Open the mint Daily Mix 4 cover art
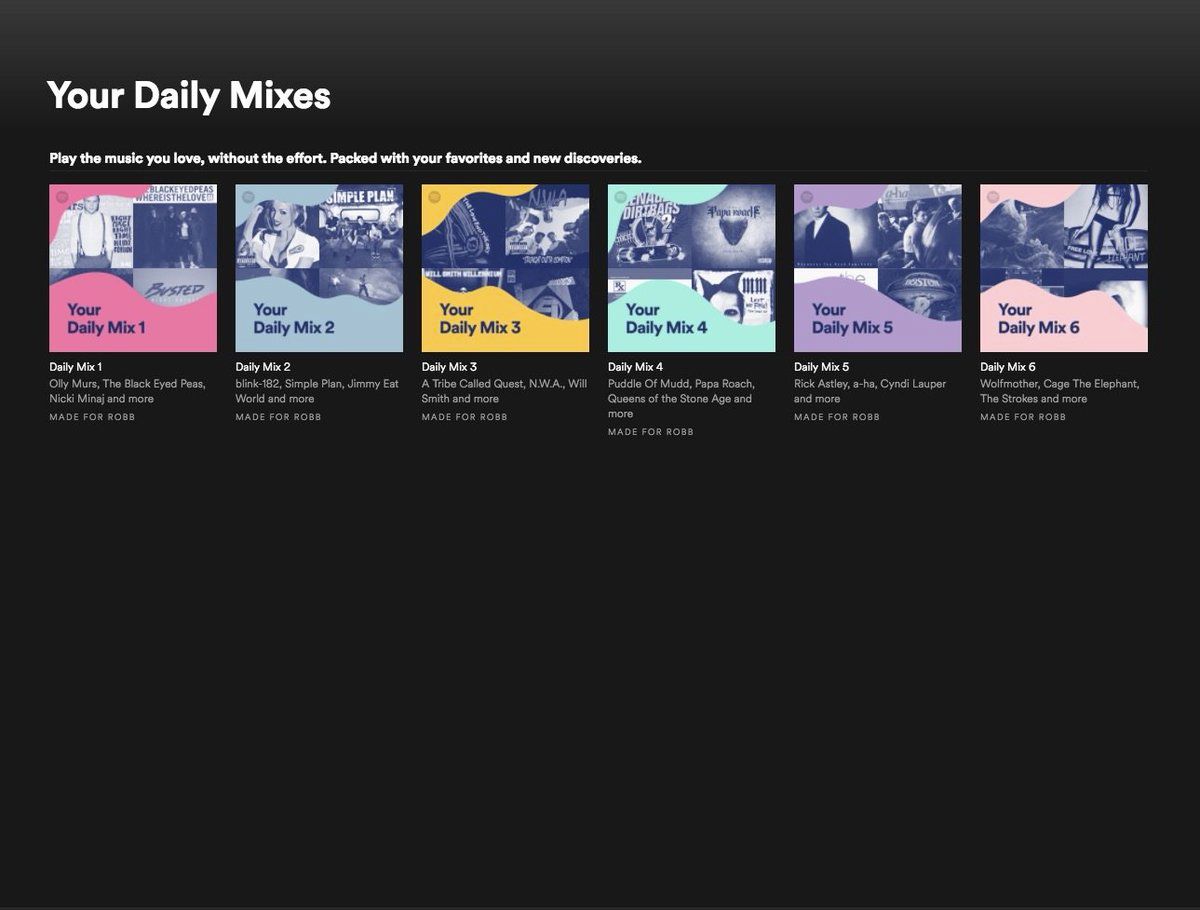This screenshot has width=1200, height=910. point(691,268)
